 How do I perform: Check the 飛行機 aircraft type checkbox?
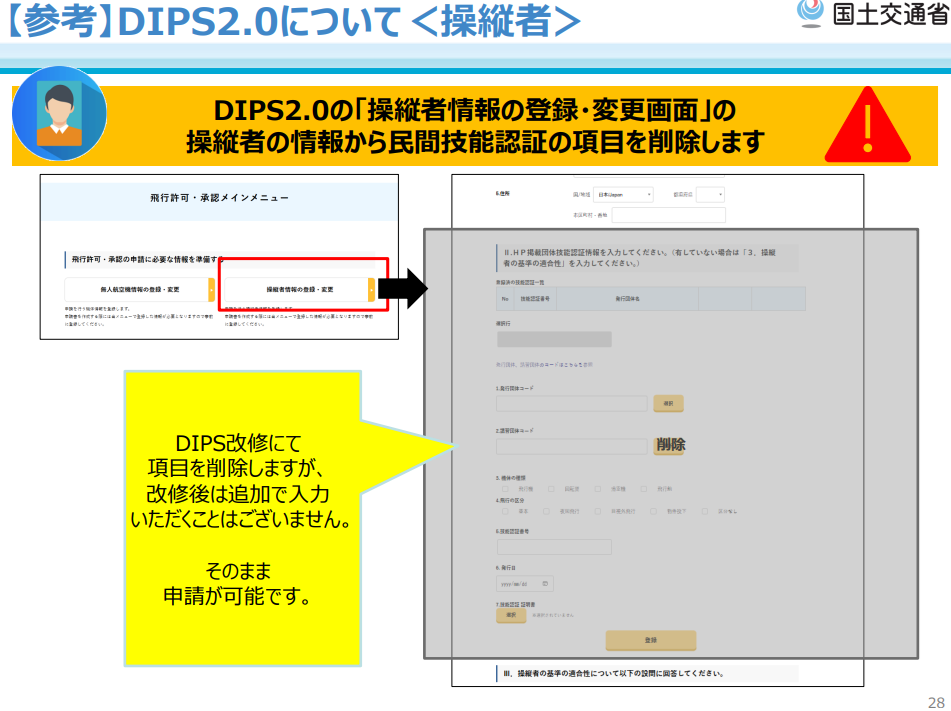tap(505, 489)
